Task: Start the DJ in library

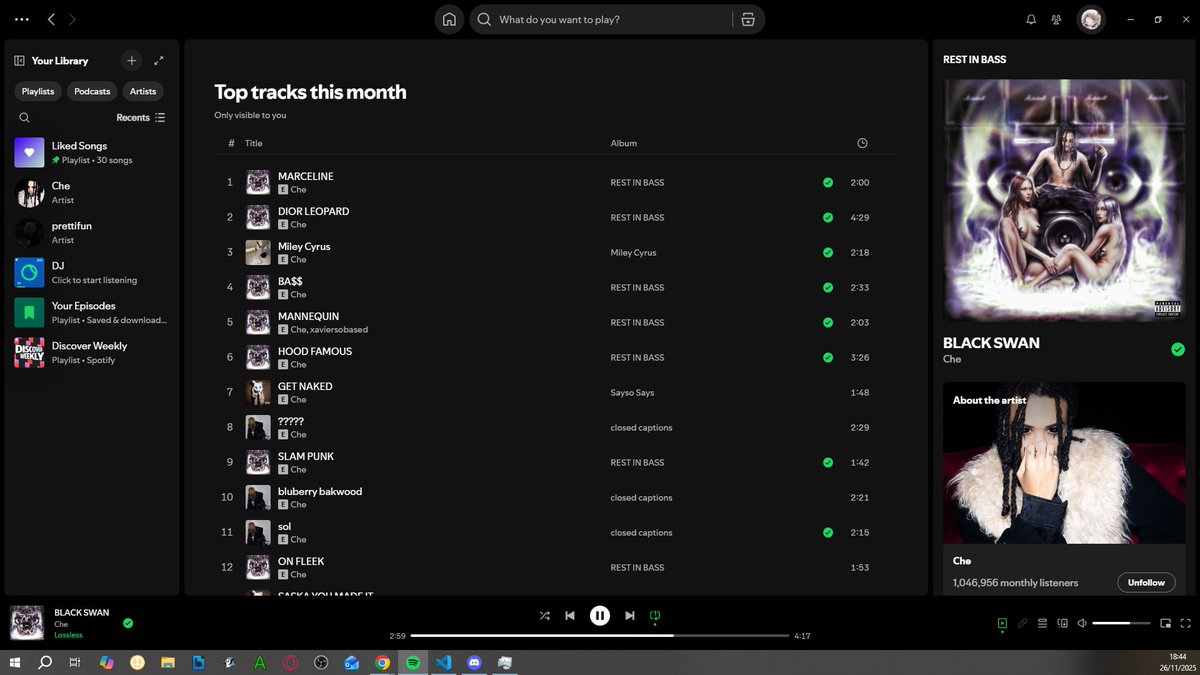Action: tap(92, 273)
